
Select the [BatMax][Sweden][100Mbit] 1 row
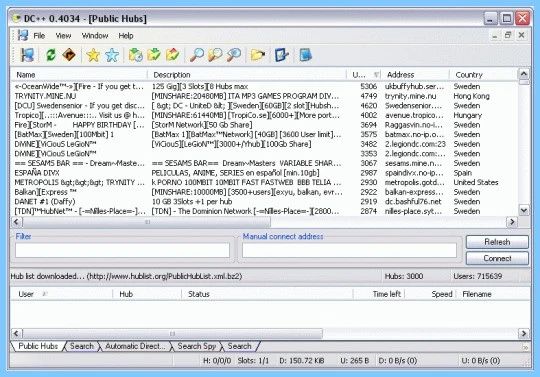[265, 135]
